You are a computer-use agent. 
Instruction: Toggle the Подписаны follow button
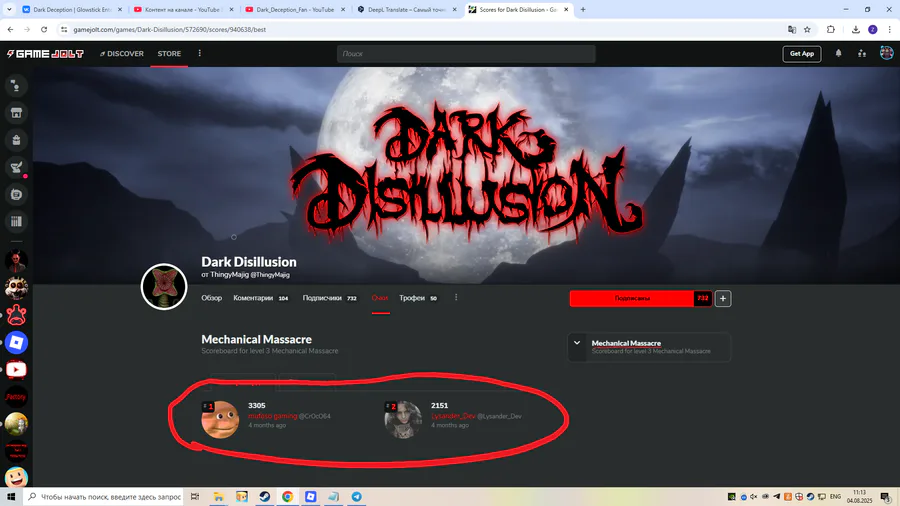(x=631, y=298)
